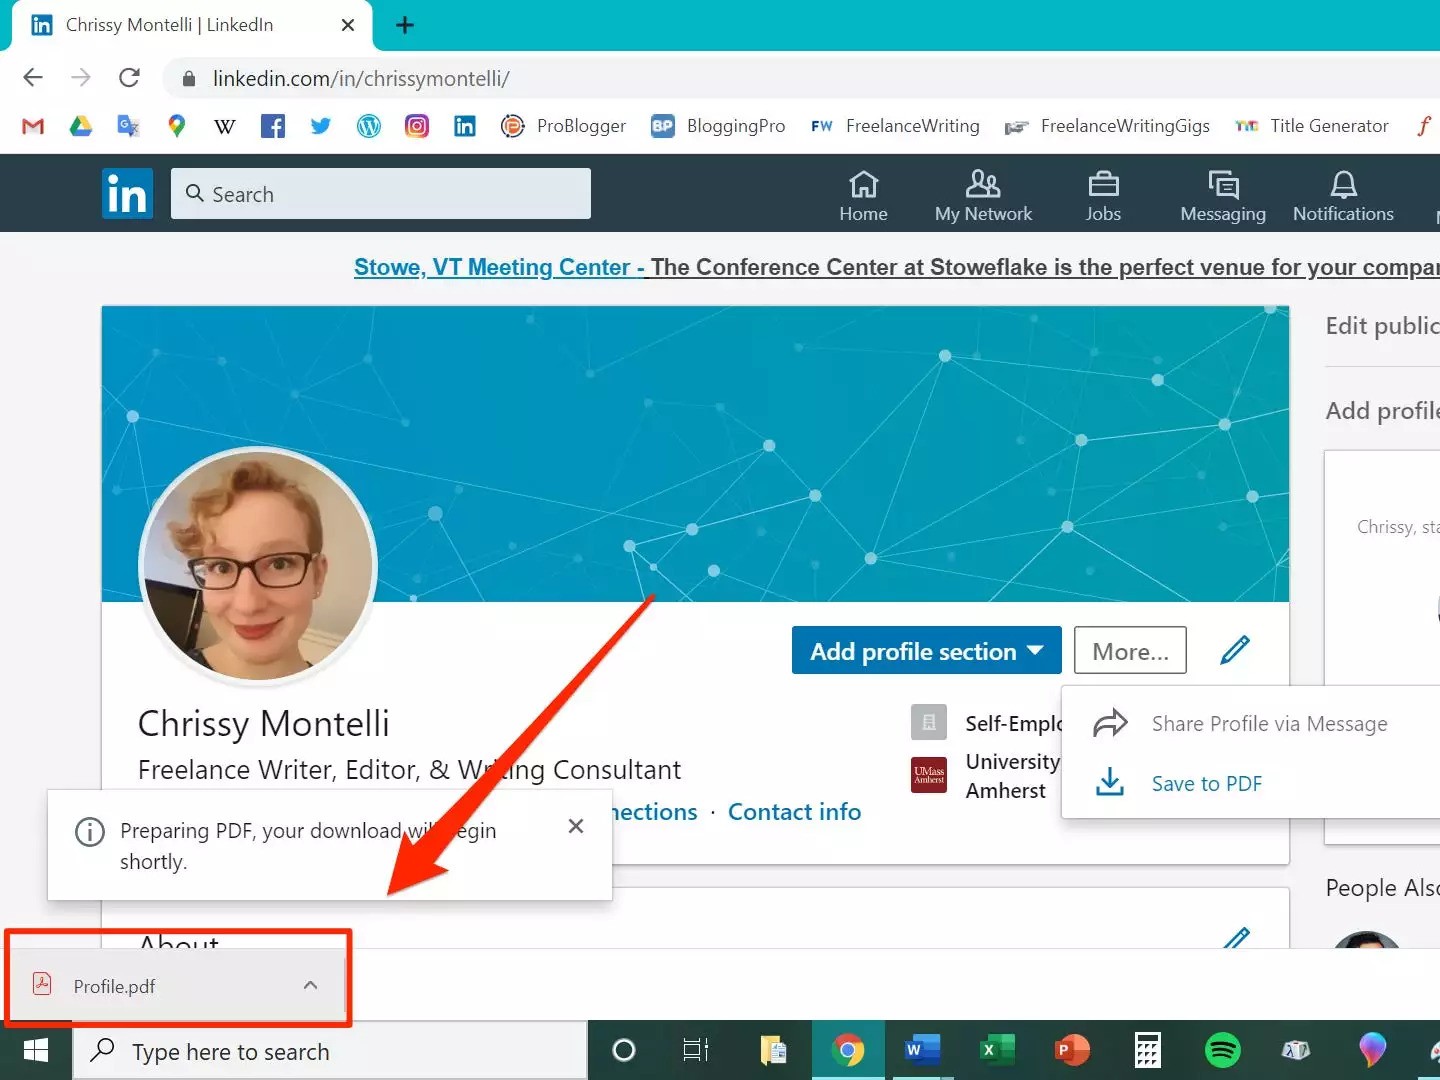Viewport: 1440px width, 1080px height.
Task: Open Google Translate bookmark
Action: coord(129,126)
